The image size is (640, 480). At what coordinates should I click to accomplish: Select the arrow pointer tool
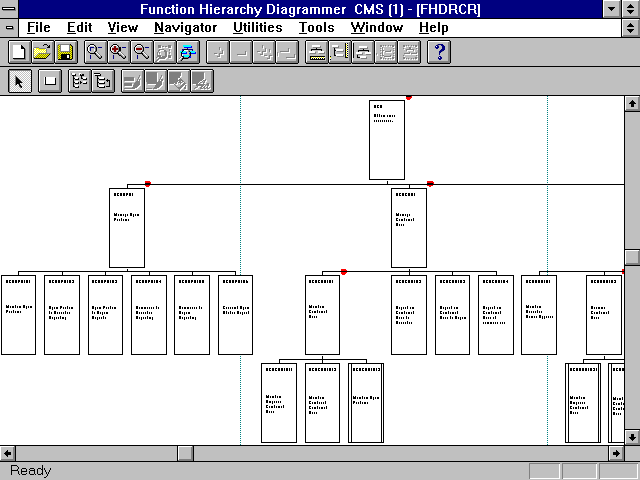tap(19, 82)
